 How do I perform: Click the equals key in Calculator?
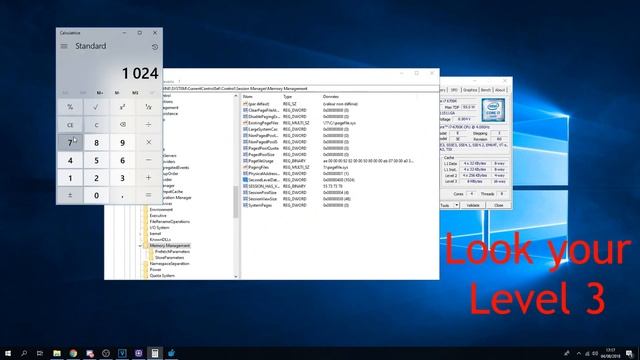point(149,195)
